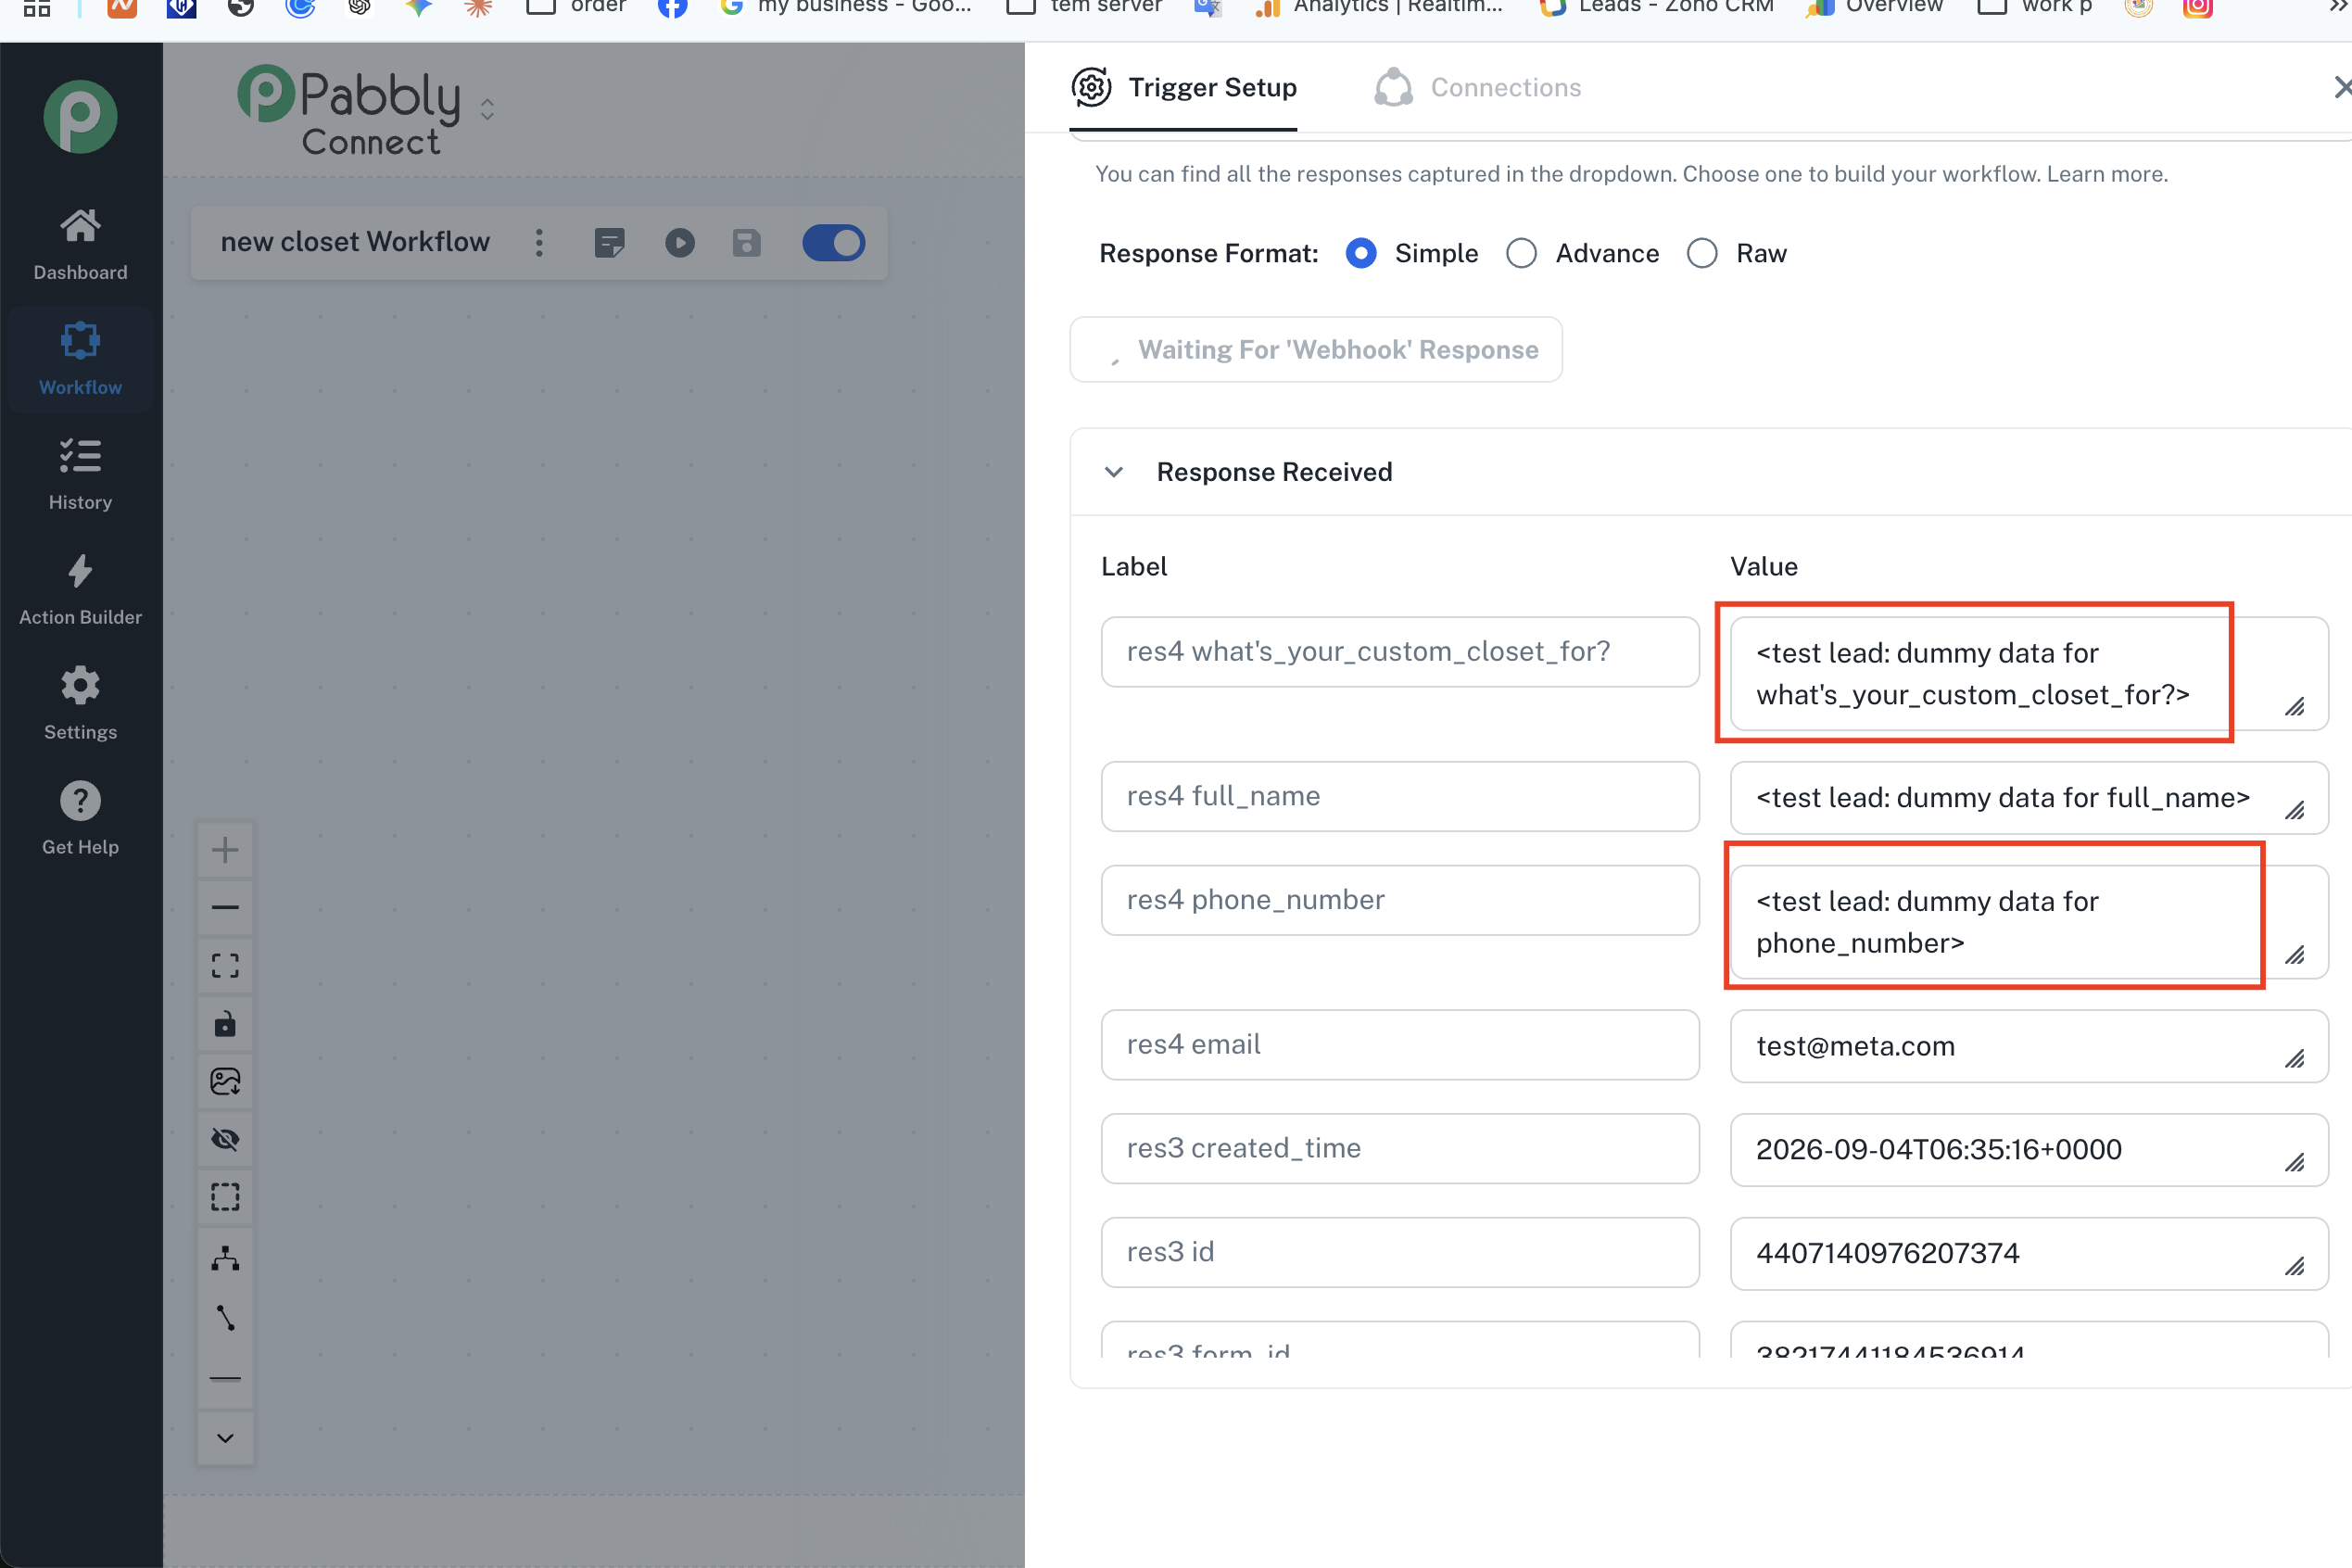This screenshot has height=1568, width=2352.
Task: Go to the Workflow section
Action: [80, 360]
